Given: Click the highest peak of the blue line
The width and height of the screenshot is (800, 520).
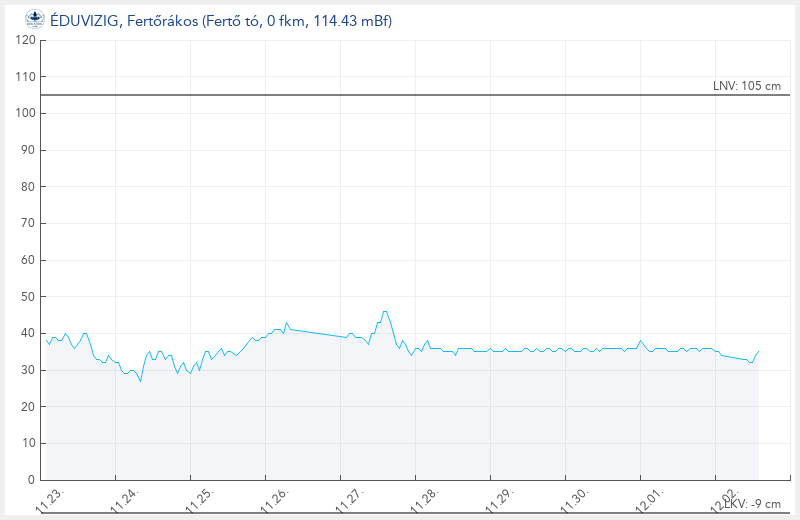Looking at the screenshot, I should tap(385, 311).
